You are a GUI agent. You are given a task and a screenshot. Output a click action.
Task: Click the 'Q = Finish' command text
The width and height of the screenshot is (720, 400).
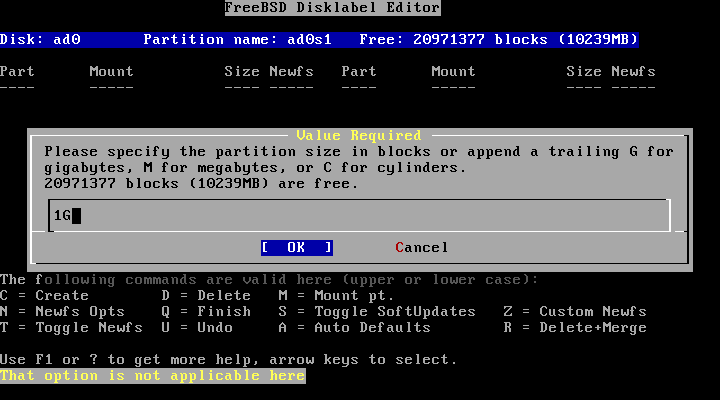206,311
